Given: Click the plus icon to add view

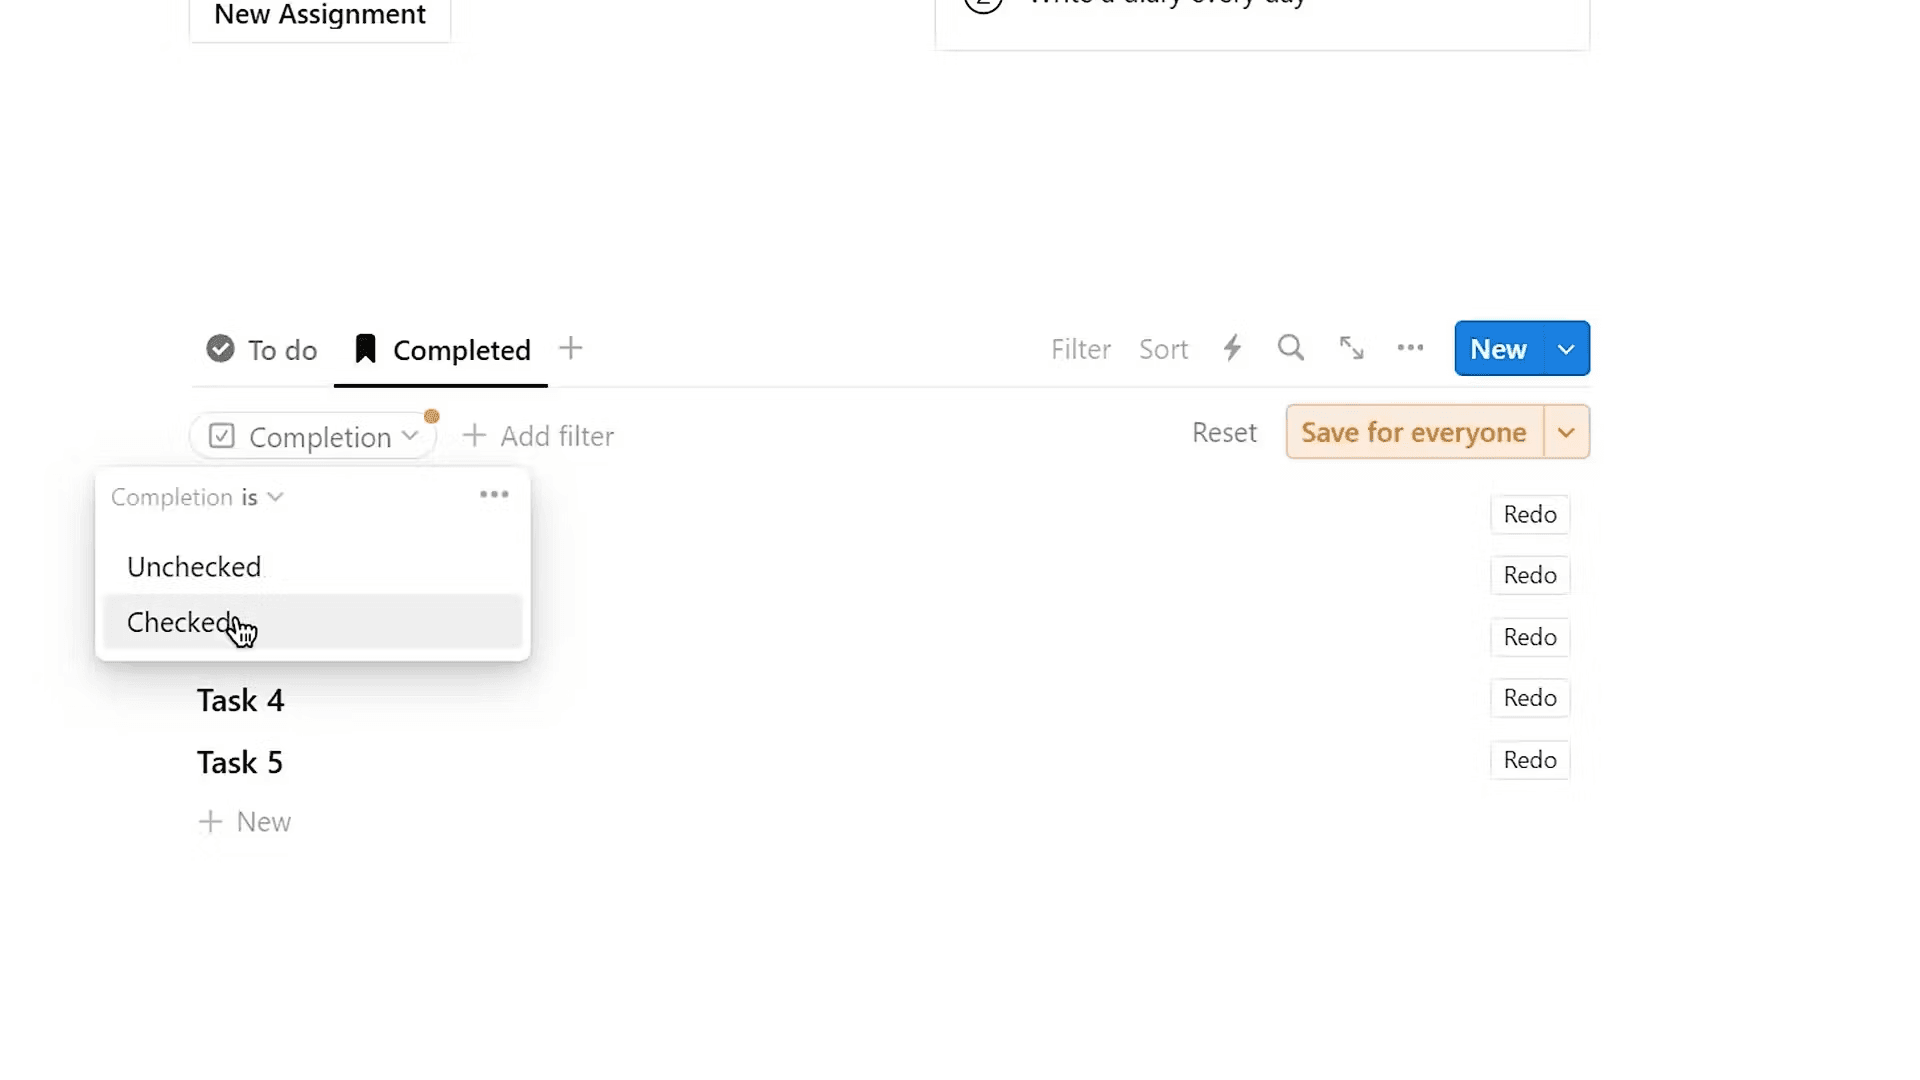Looking at the screenshot, I should point(570,348).
